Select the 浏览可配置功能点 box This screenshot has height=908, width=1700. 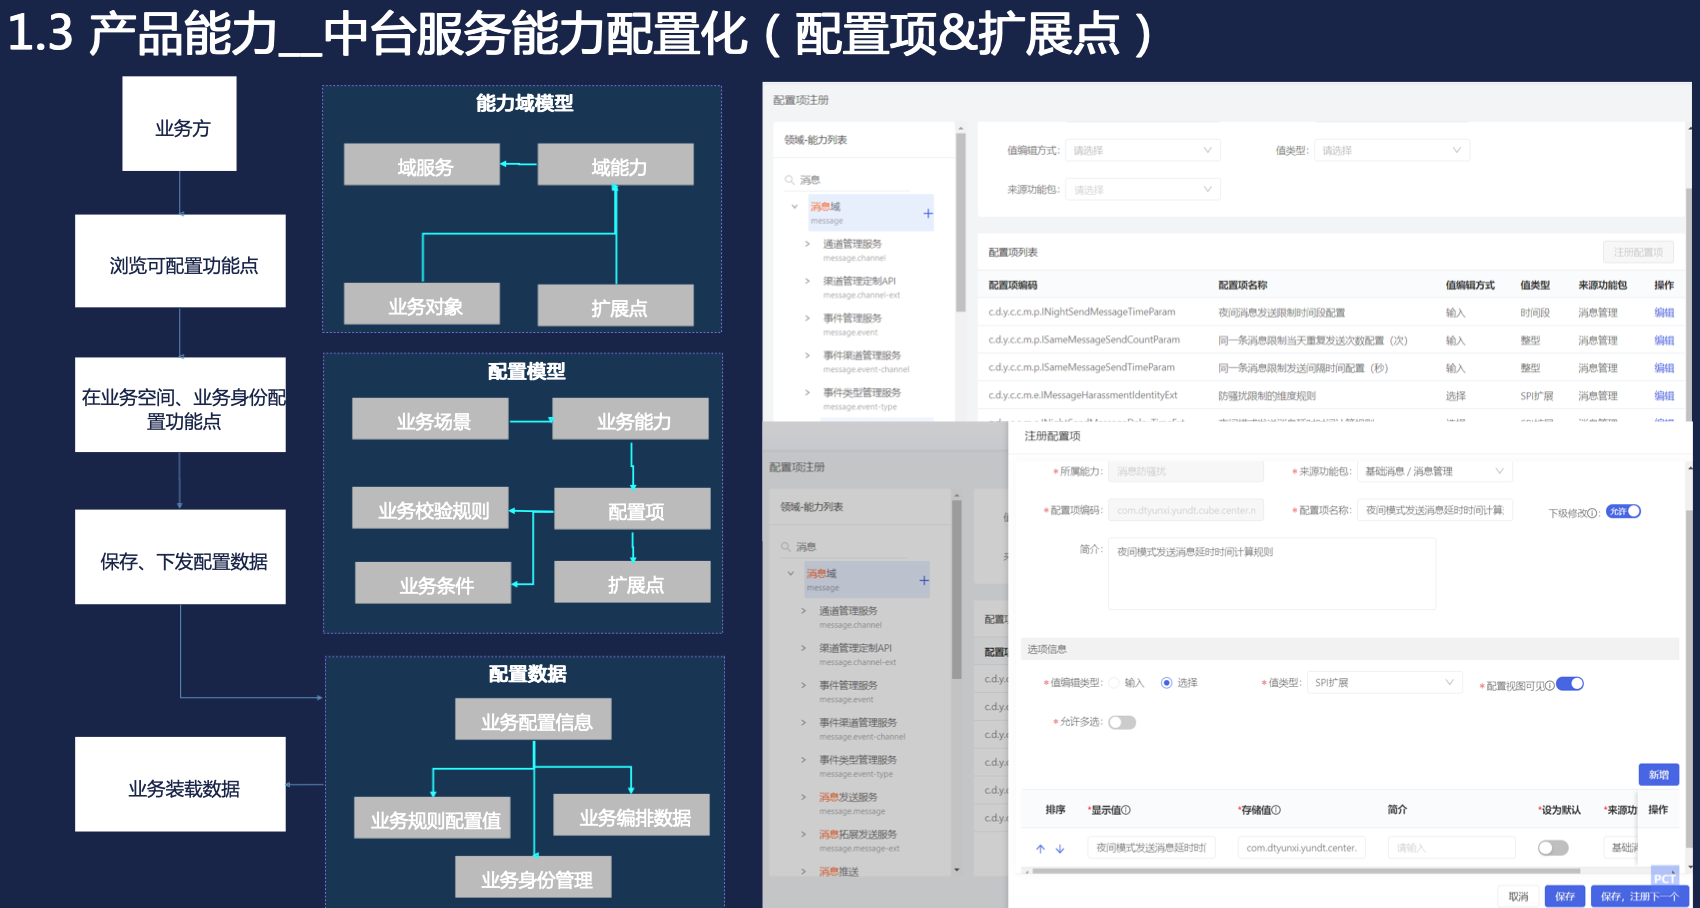pos(180,261)
